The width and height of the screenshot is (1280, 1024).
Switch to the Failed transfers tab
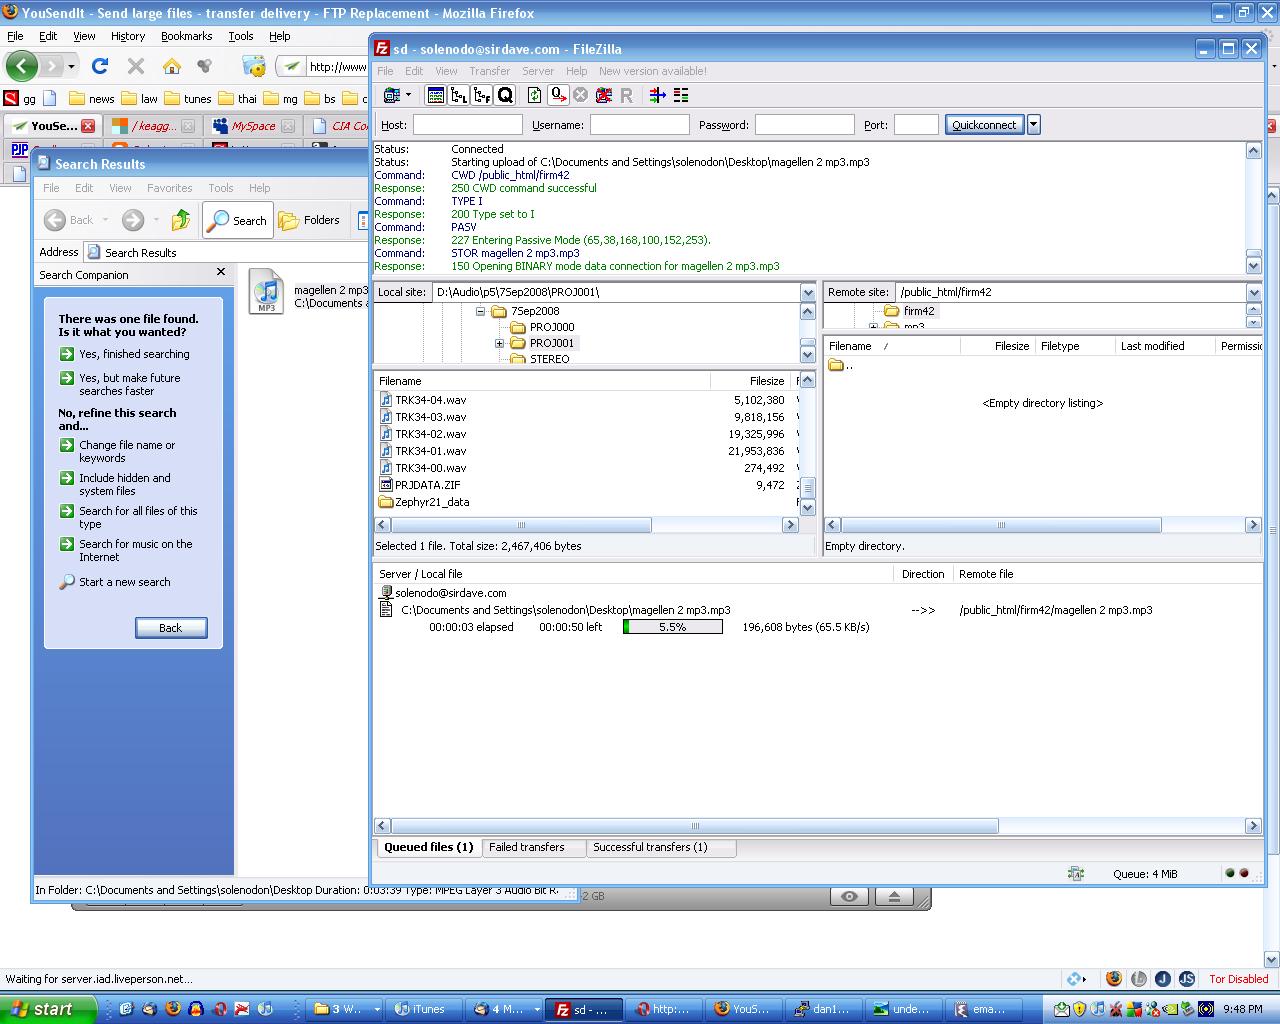(x=526, y=847)
